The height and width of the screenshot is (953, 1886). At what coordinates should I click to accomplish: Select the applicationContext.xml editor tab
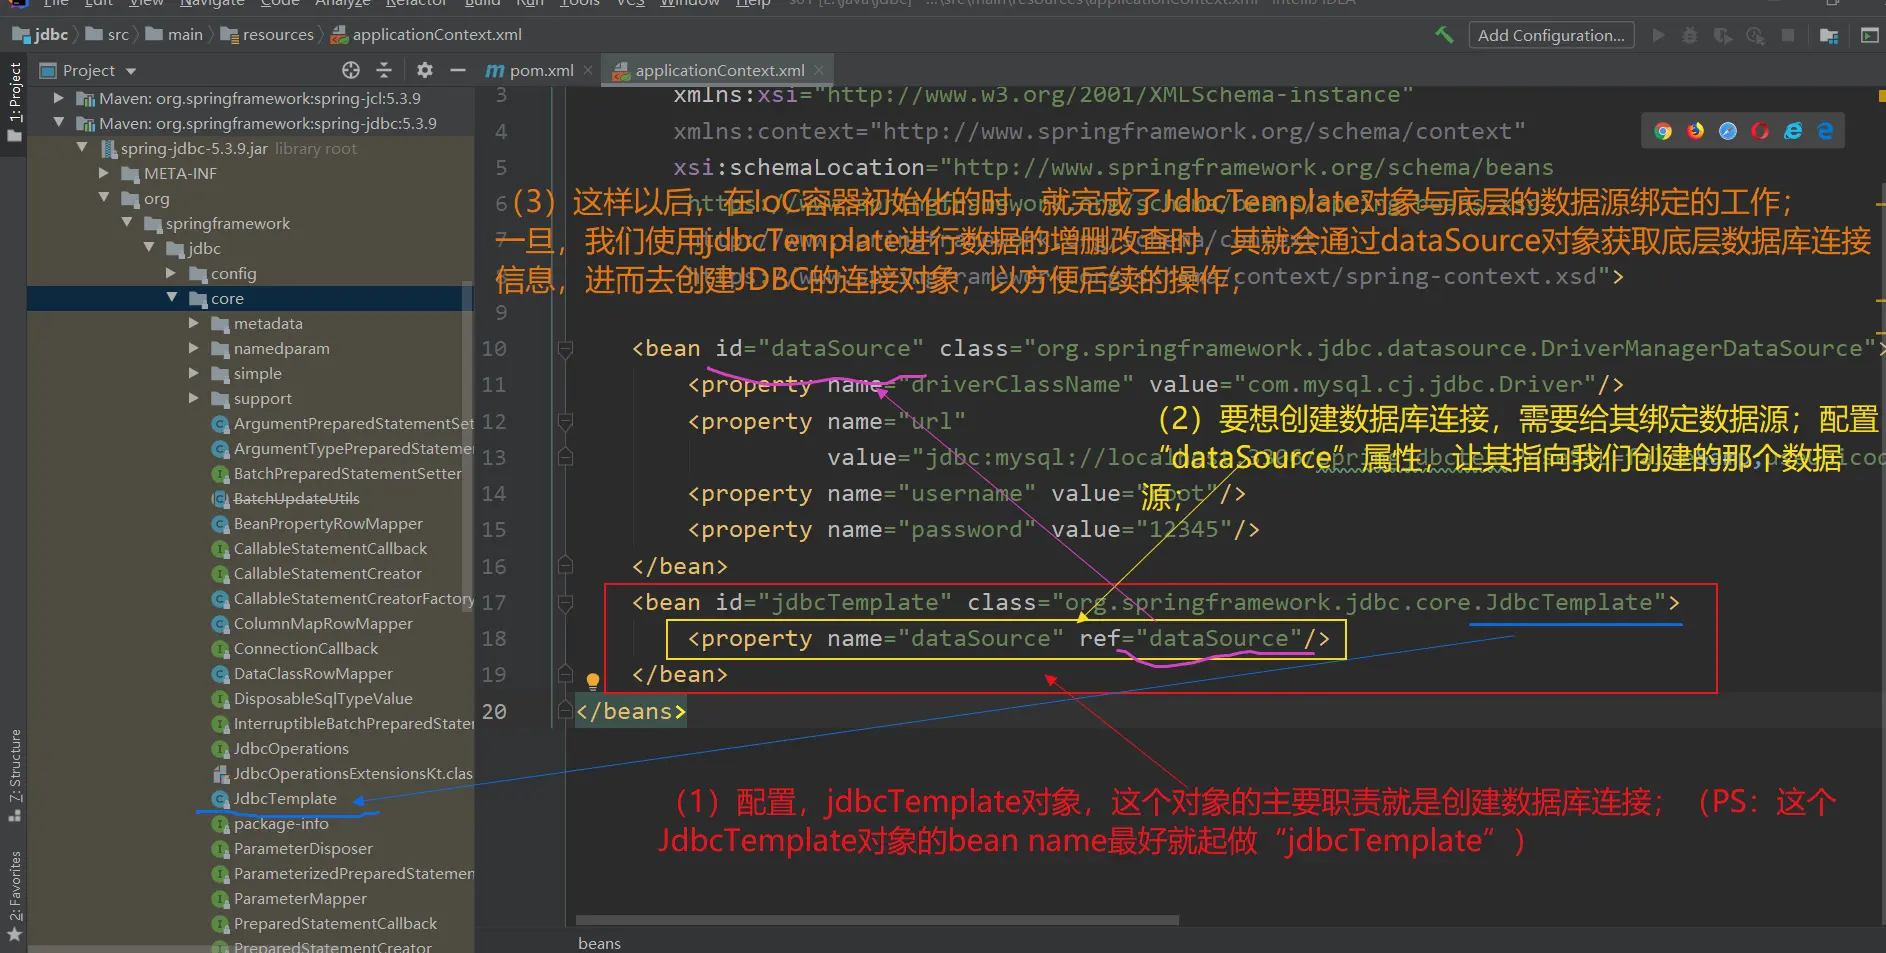click(719, 70)
